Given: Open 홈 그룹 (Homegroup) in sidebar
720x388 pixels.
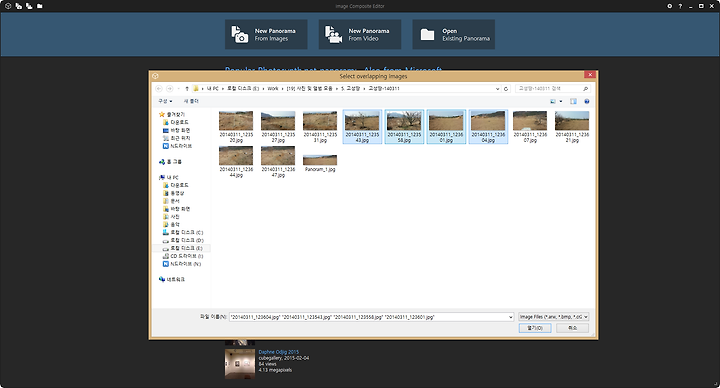Looking at the screenshot, I should pos(170,162).
